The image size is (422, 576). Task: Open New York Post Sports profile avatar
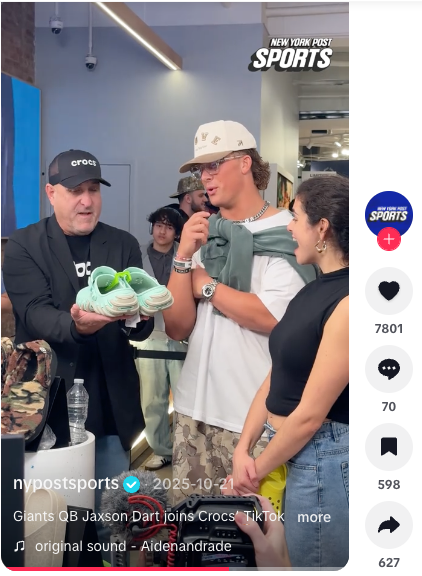[389, 214]
